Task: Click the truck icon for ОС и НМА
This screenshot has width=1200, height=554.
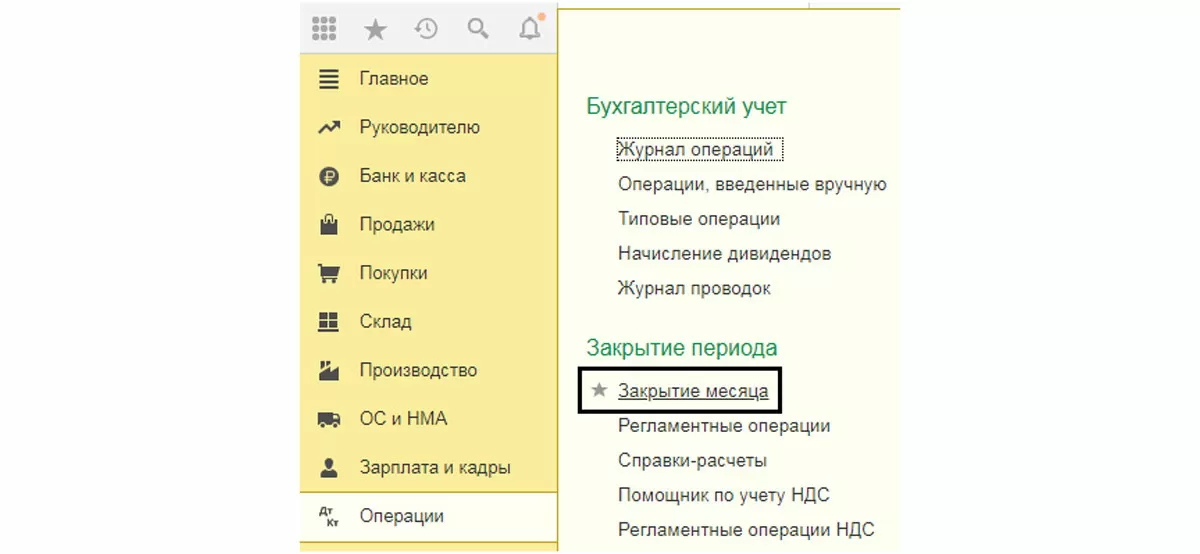Action: (x=329, y=419)
